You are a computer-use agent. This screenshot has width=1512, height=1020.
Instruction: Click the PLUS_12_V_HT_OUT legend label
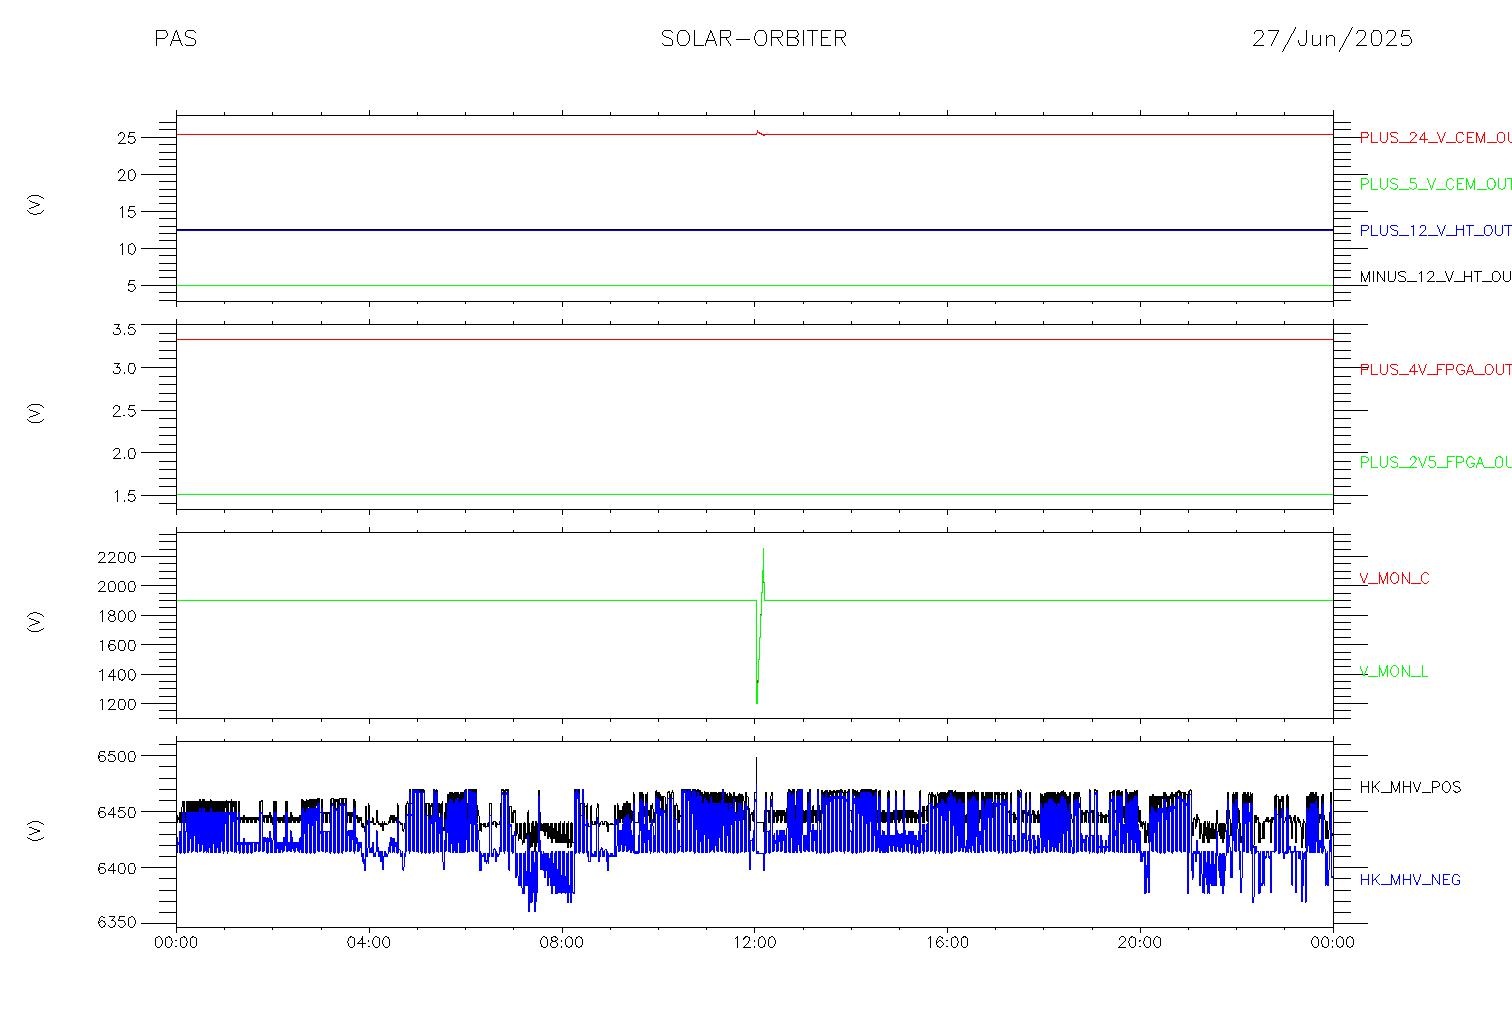tap(1435, 231)
